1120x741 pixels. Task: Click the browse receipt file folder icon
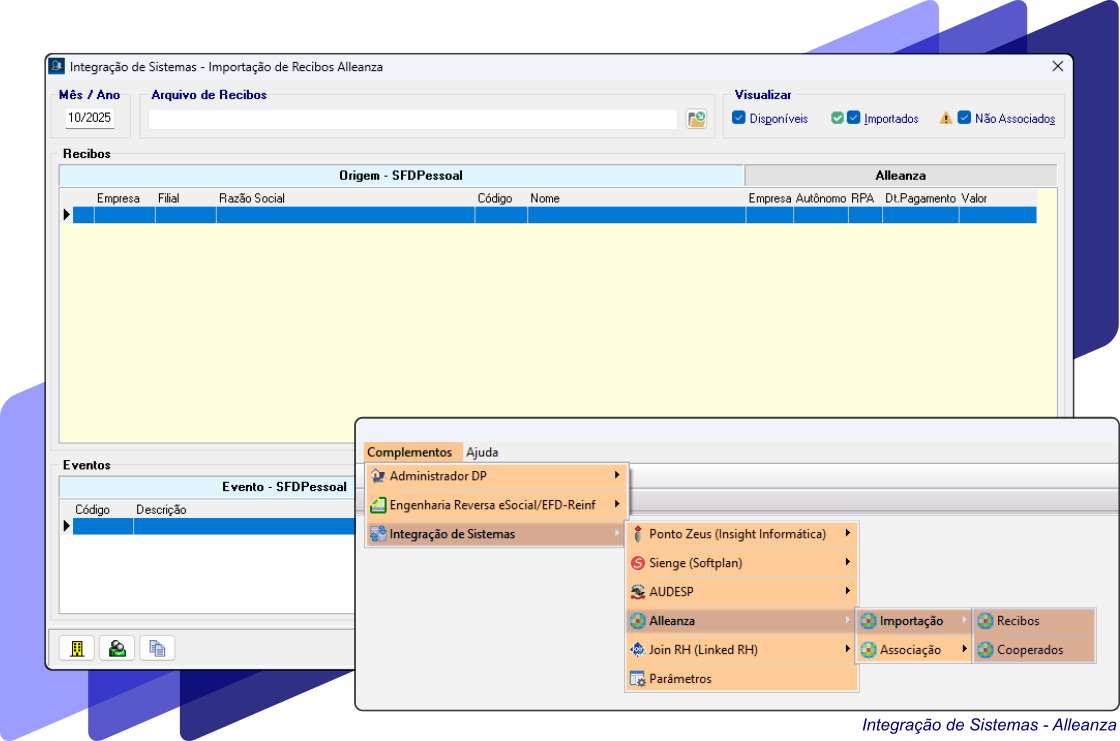tap(696, 119)
